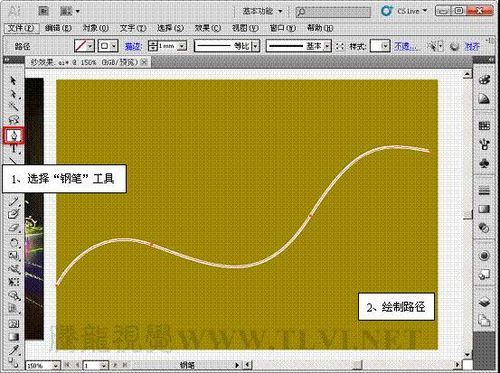Open the 基本功能 workspace switcher
The width and height of the screenshot is (500, 373).
(262, 11)
